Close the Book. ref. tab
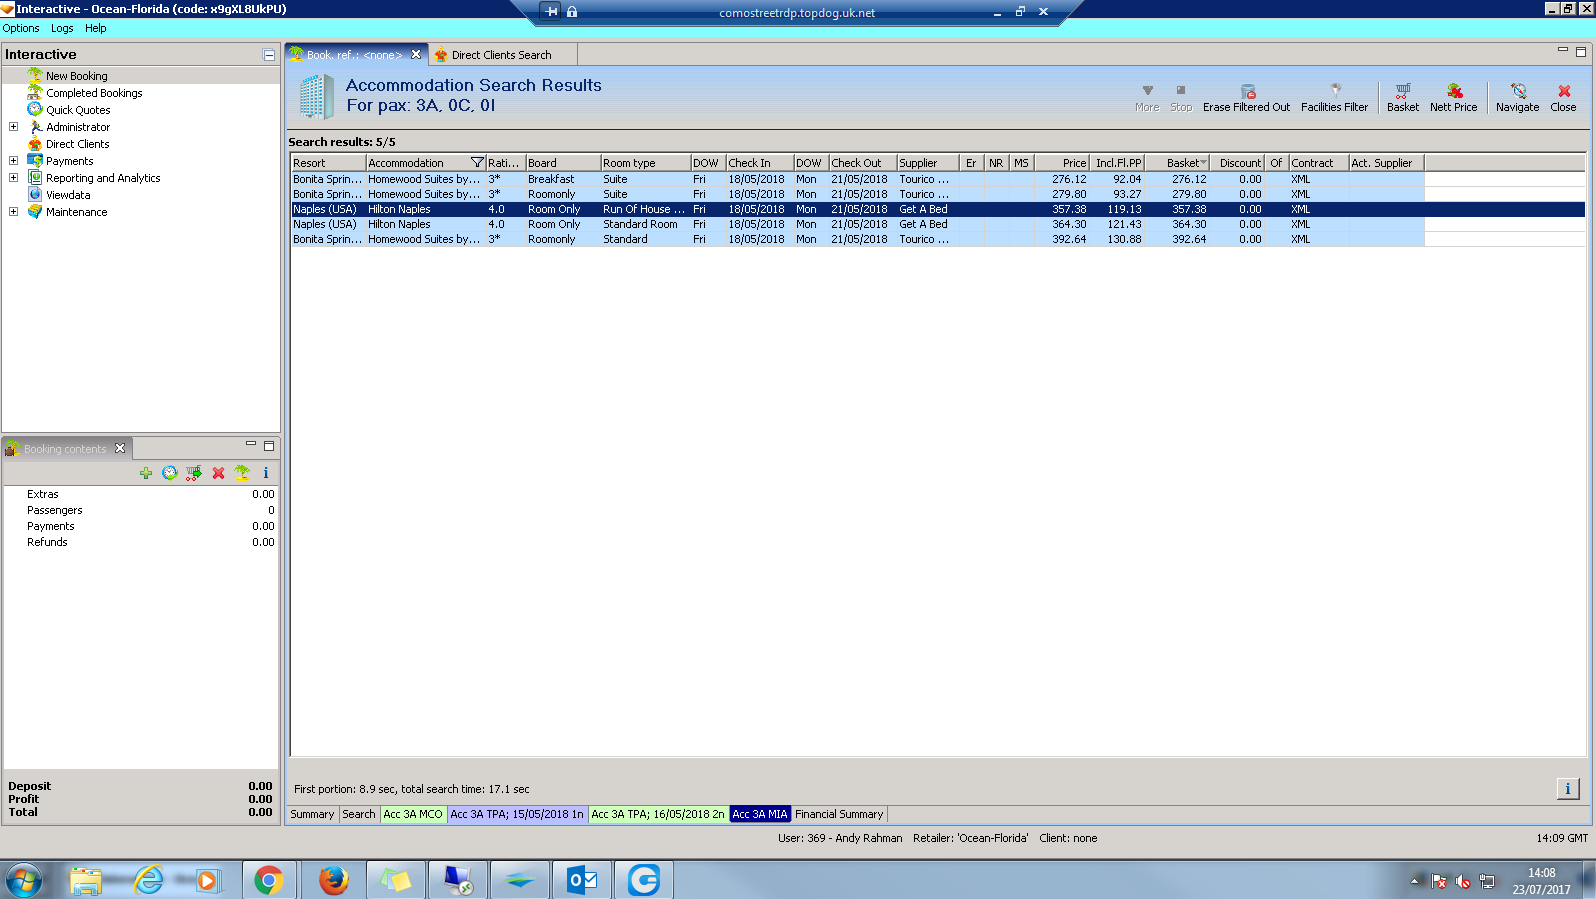This screenshot has height=899, width=1596. pyautogui.click(x=416, y=55)
